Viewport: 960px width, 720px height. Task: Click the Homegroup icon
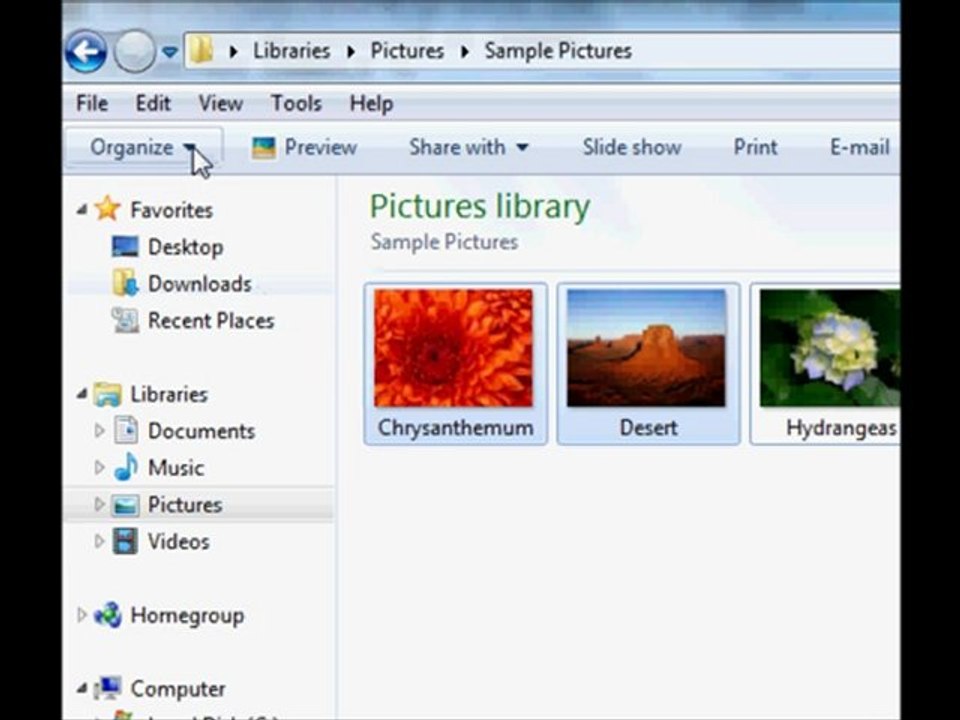tap(108, 615)
